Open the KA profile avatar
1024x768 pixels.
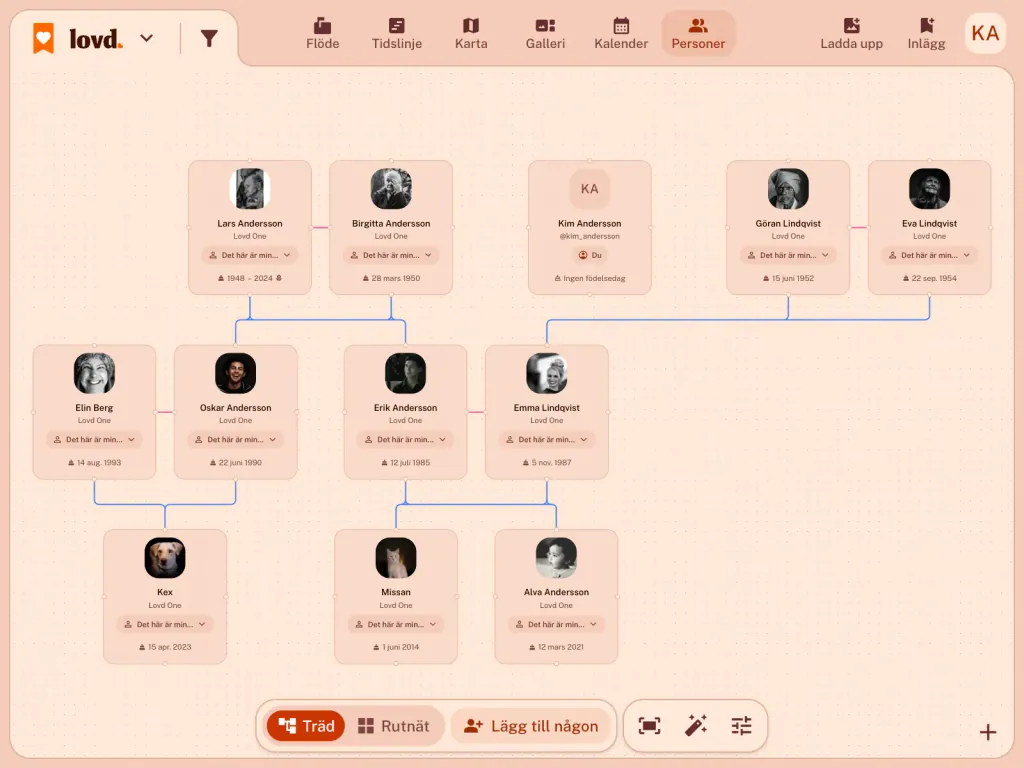[985, 33]
